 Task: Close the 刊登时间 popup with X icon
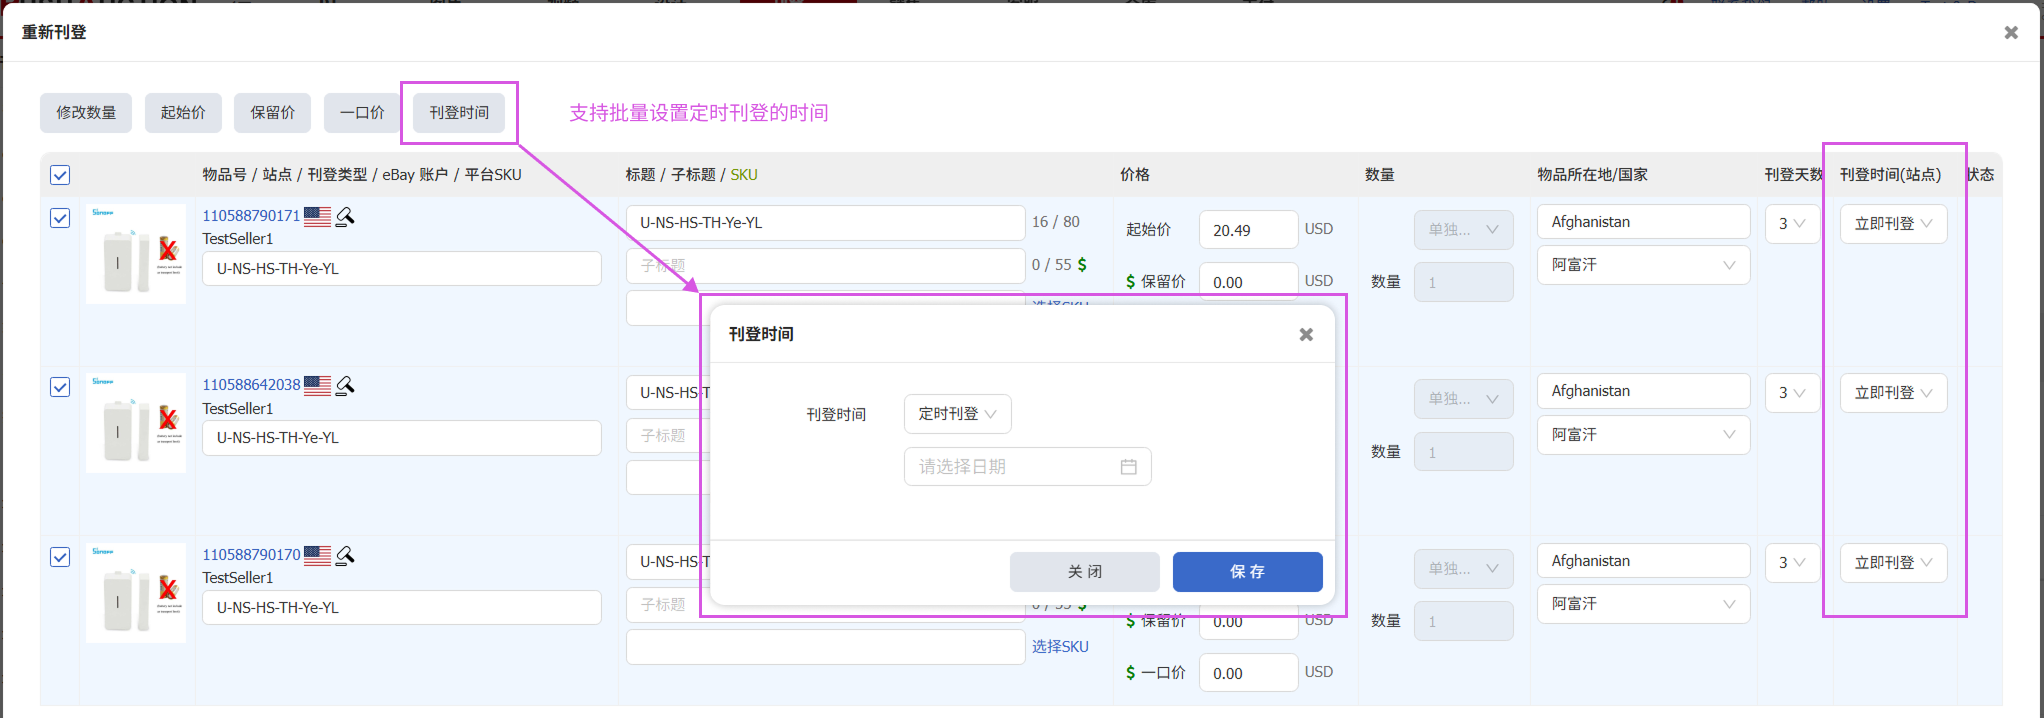[1306, 335]
